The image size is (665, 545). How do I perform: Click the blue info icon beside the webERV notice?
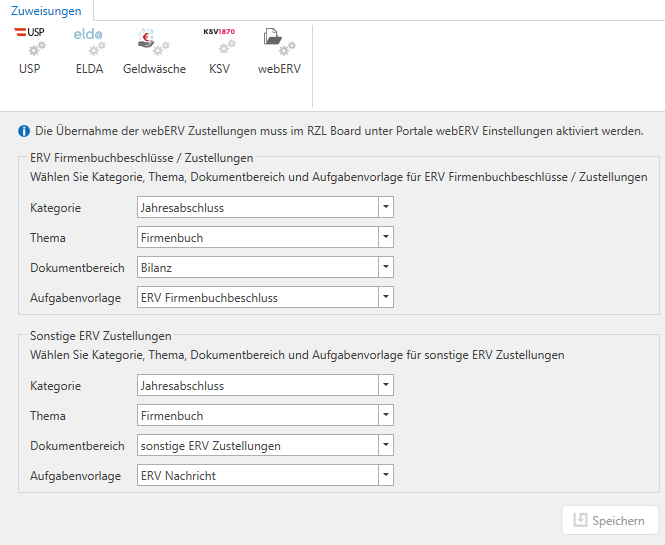23,131
